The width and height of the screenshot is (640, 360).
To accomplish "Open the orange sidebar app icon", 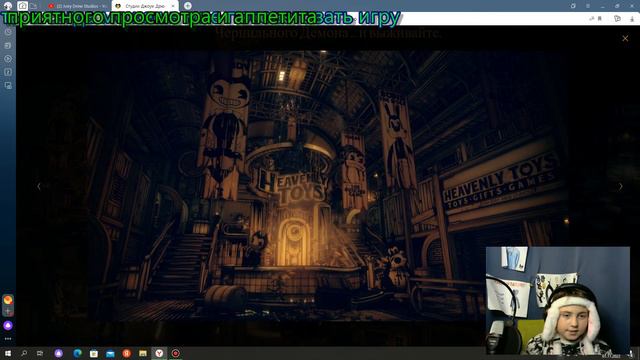I will (8, 299).
